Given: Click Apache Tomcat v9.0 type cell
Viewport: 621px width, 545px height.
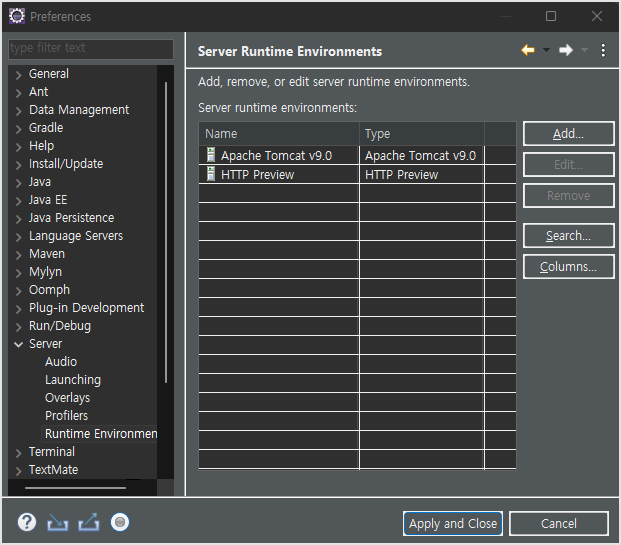Looking at the screenshot, I should pyautogui.click(x=421, y=155).
